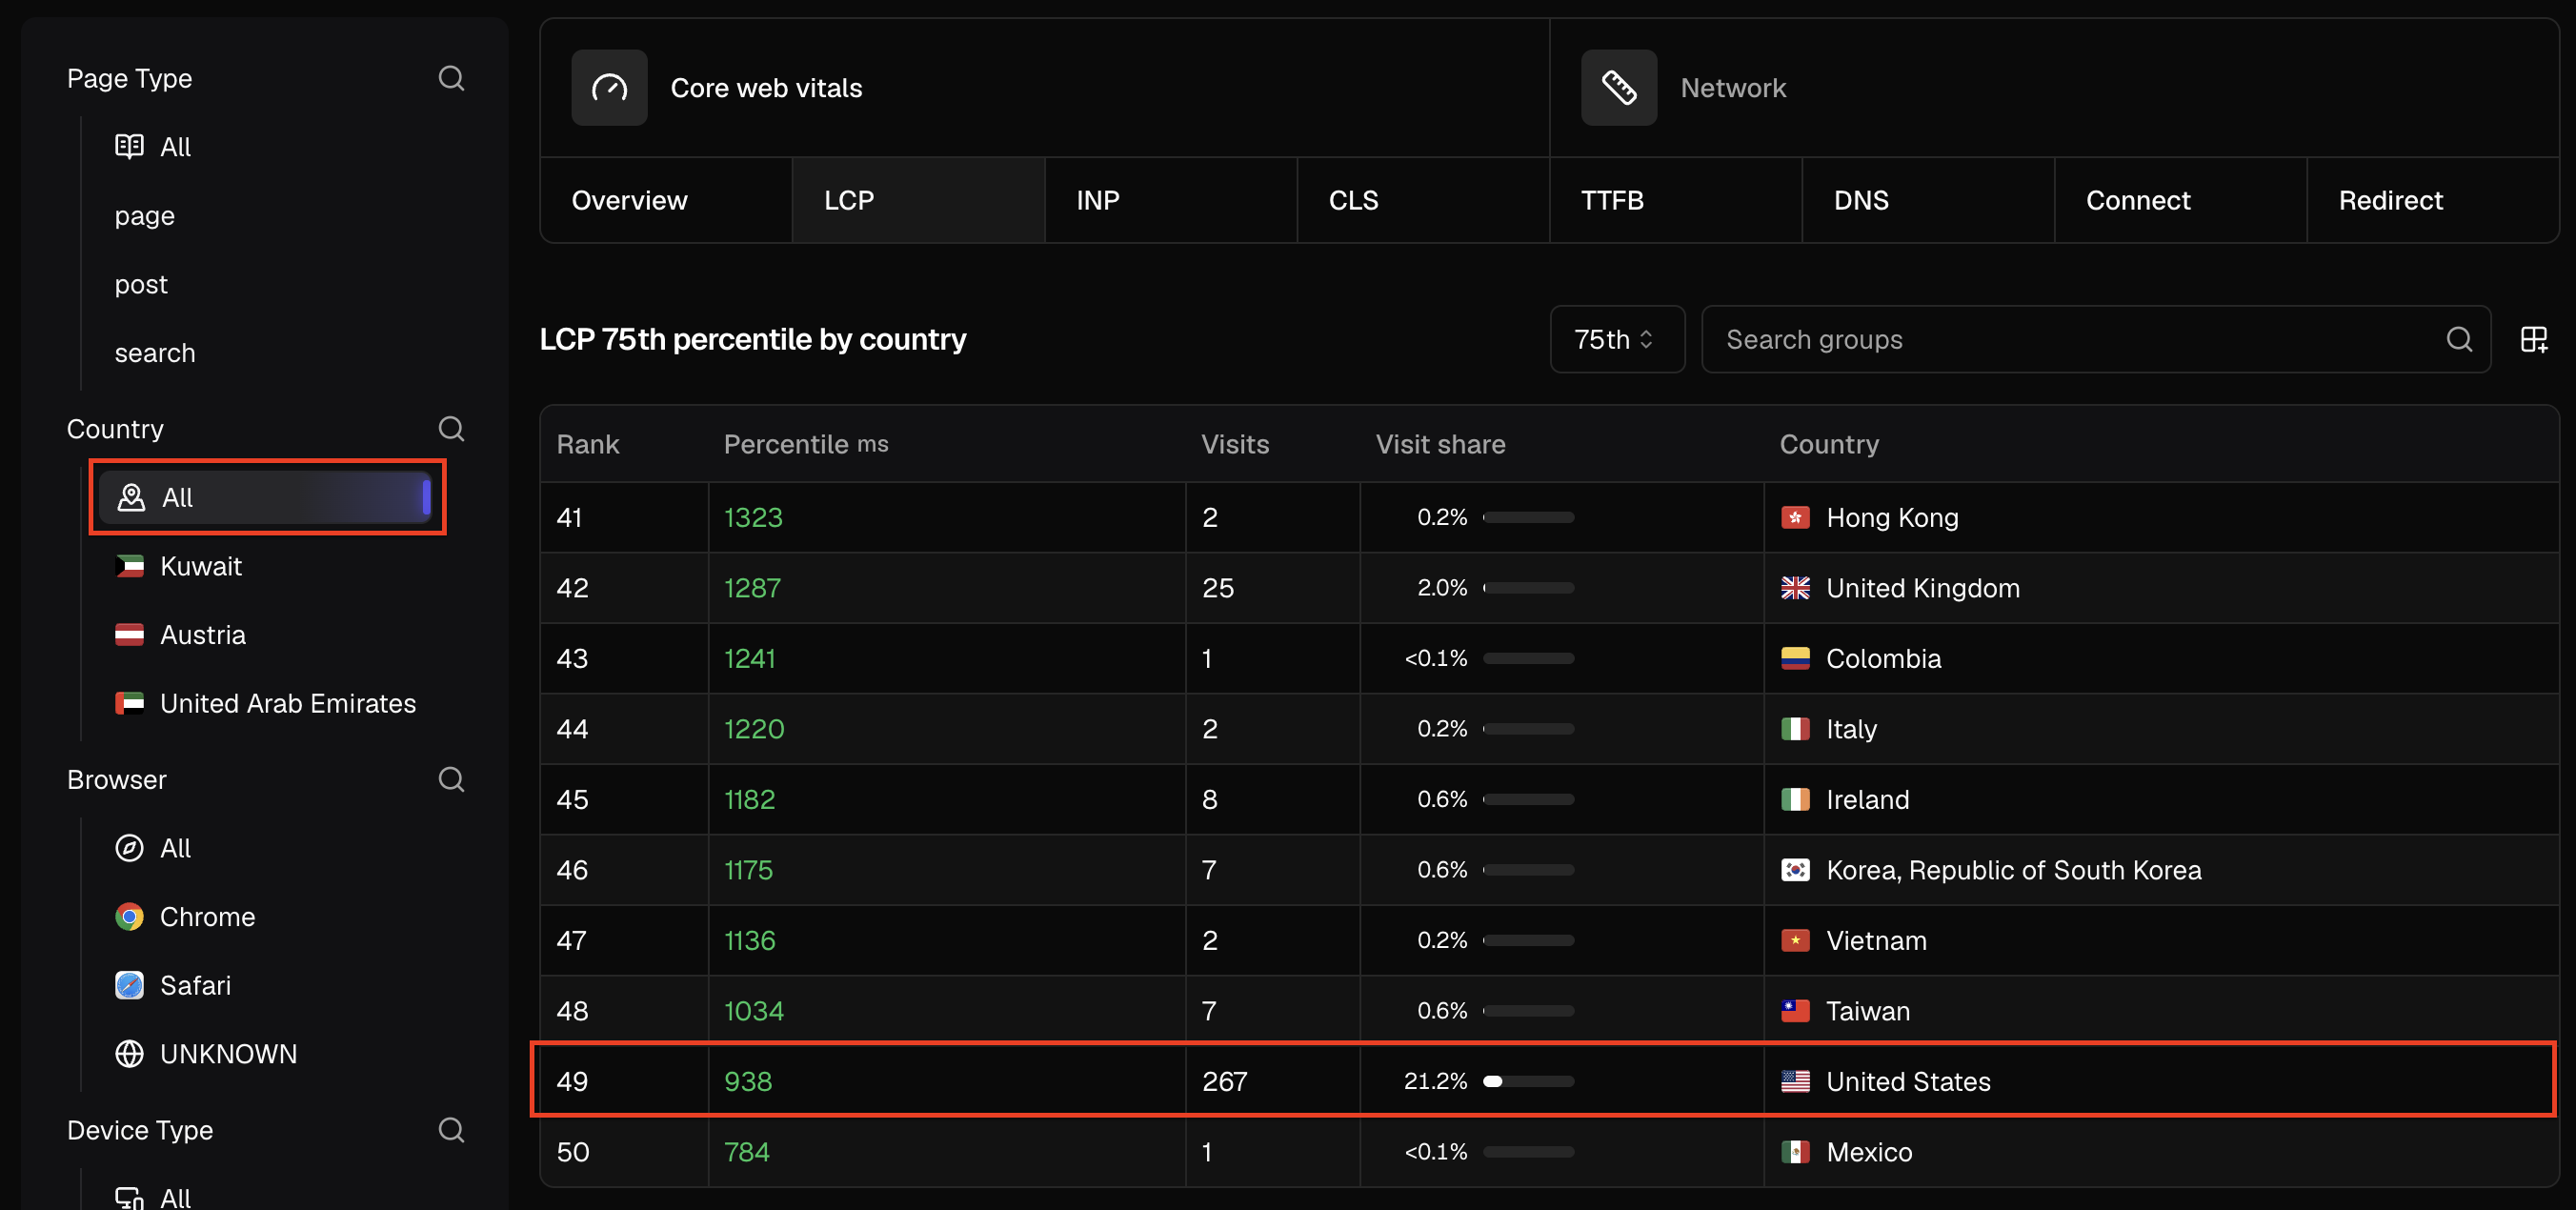
Task: Open the Country filter search icon
Action: pyautogui.click(x=451, y=429)
